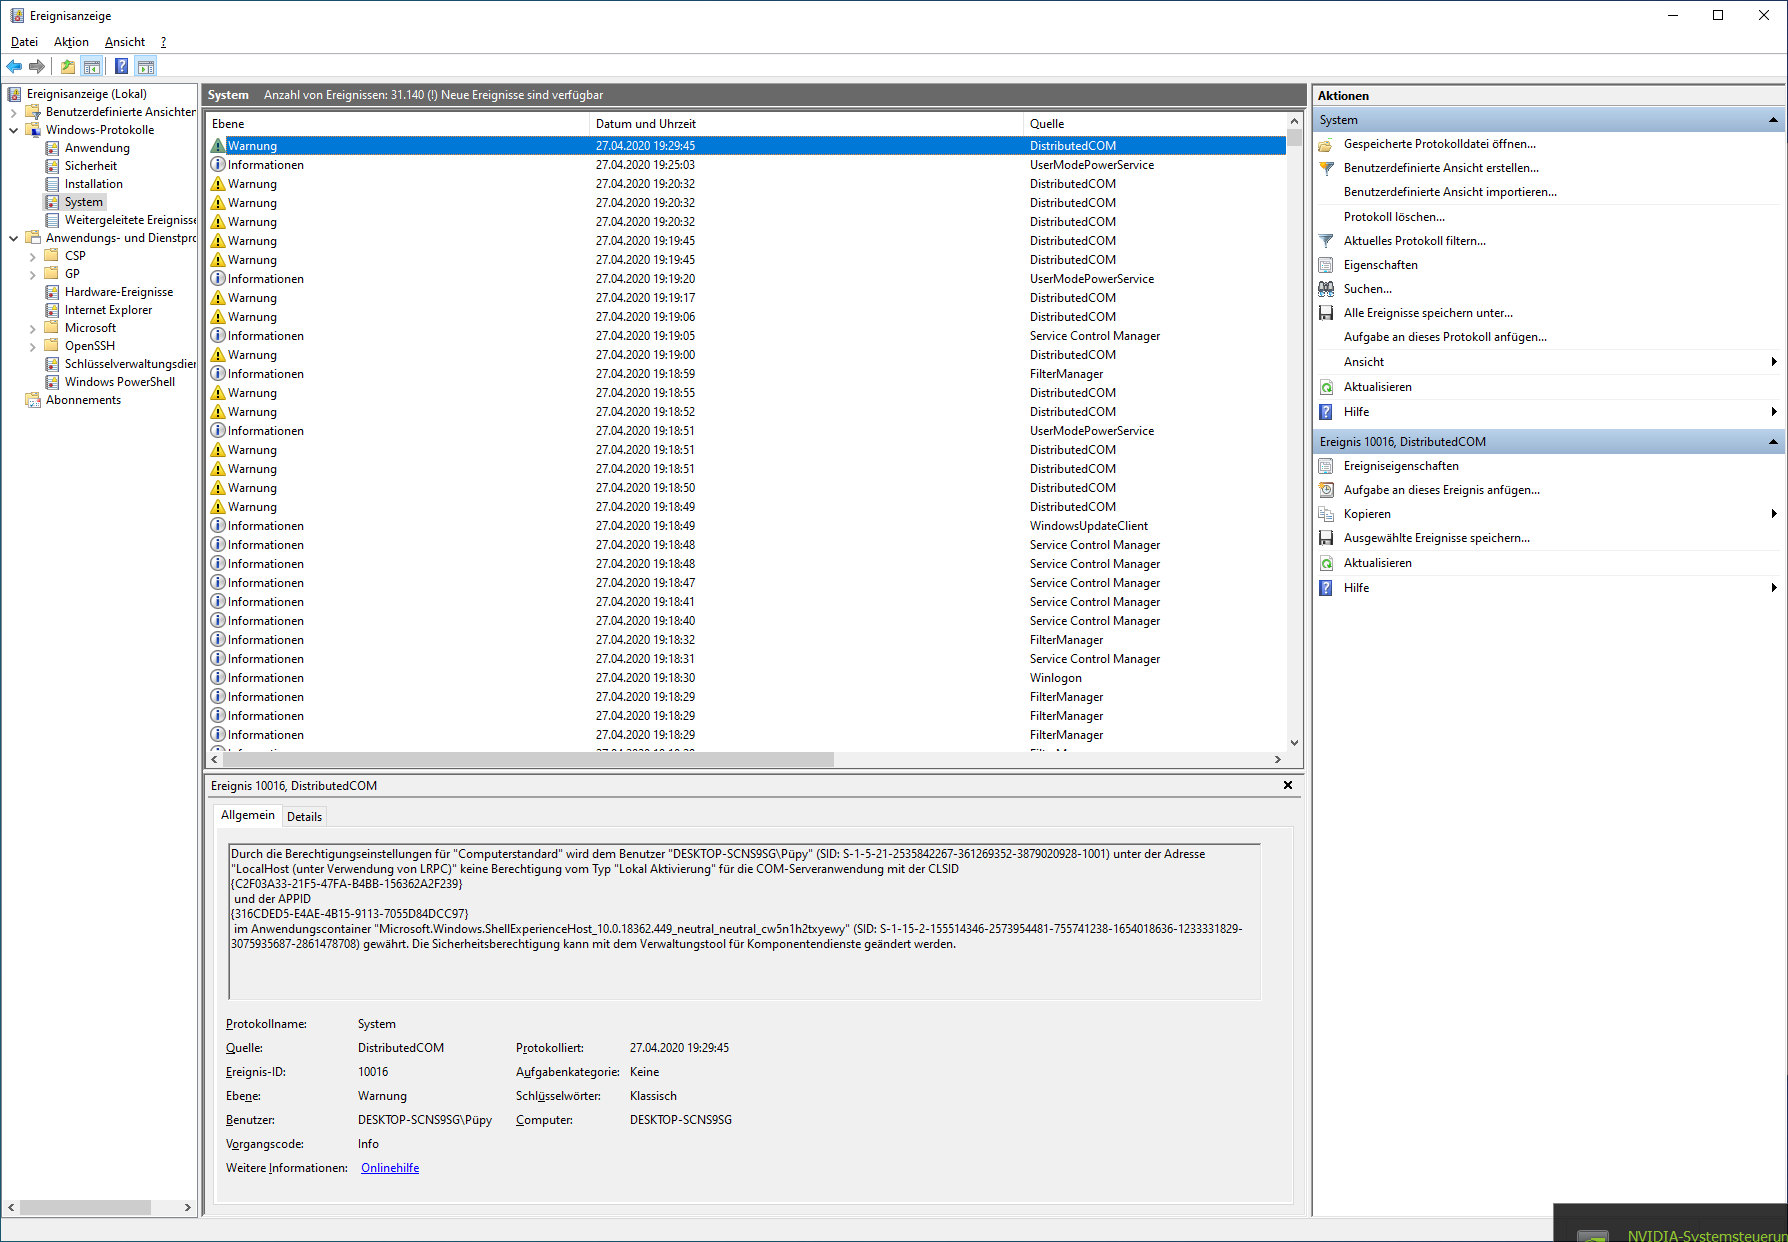Click Aufgabe an dieses Protokoll anfügen...
1788x1242 pixels.
point(1445,337)
